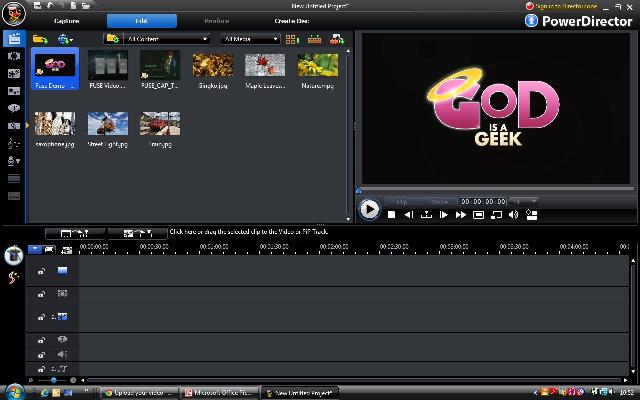Switch to the Edit tab
This screenshot has width=640, height=400.
pyautogui.click(x=142, y=21)
